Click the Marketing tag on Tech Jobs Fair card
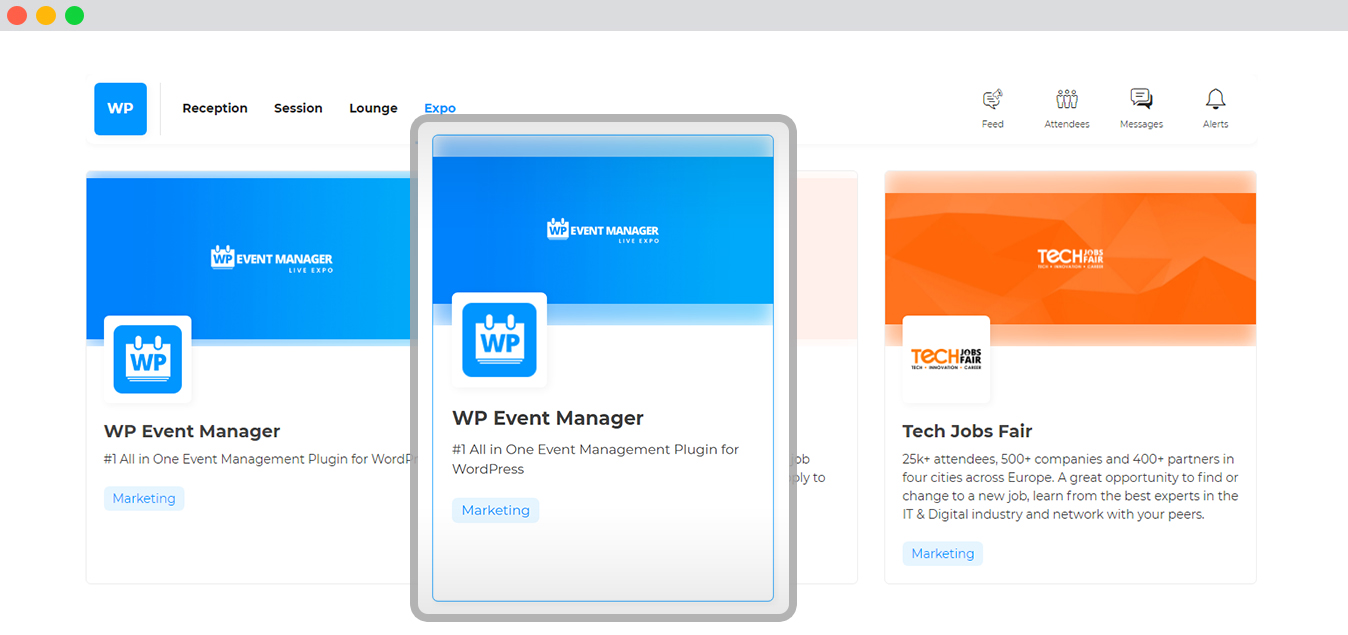 point(943,554)
